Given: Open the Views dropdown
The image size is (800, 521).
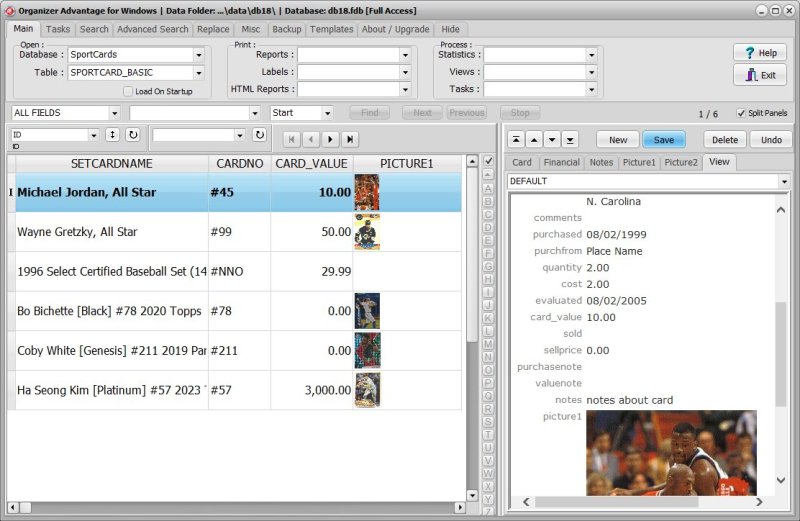Looking at the screenshot, I should click(591, 72).
